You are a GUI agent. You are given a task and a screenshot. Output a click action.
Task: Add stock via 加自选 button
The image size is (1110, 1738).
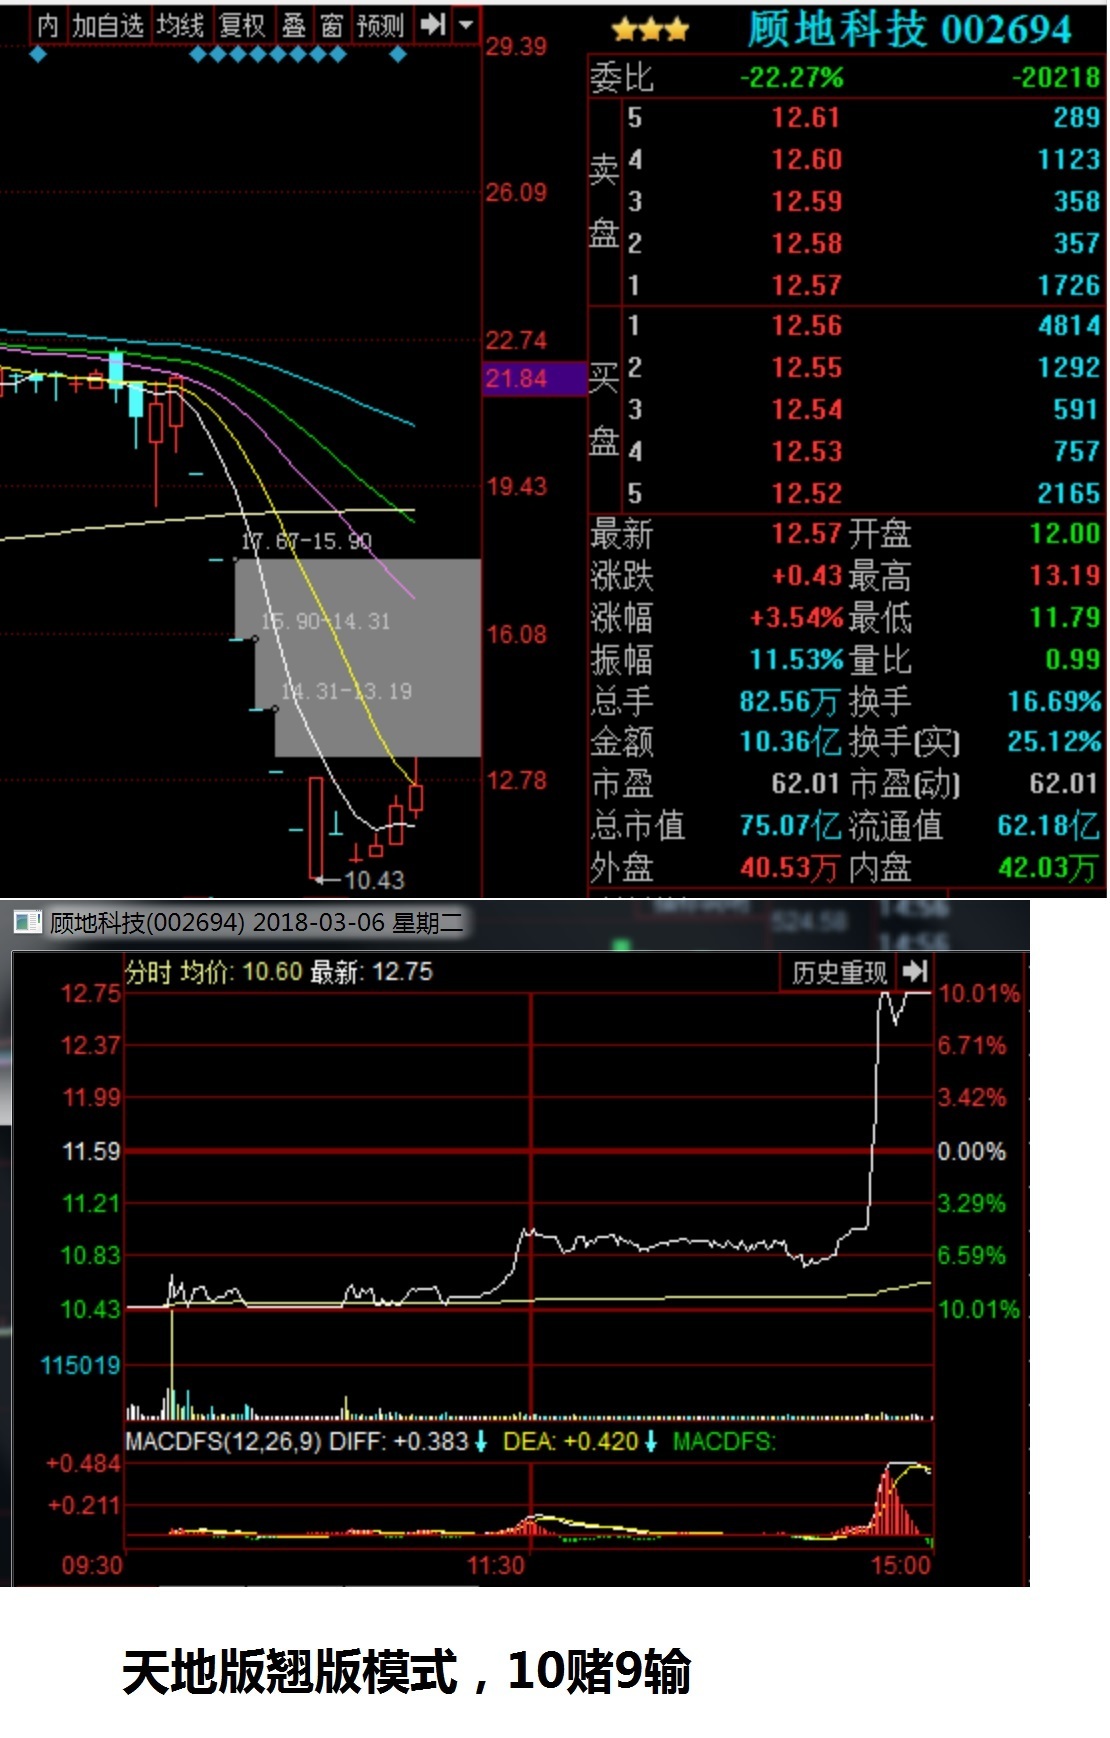click(108, 25)
